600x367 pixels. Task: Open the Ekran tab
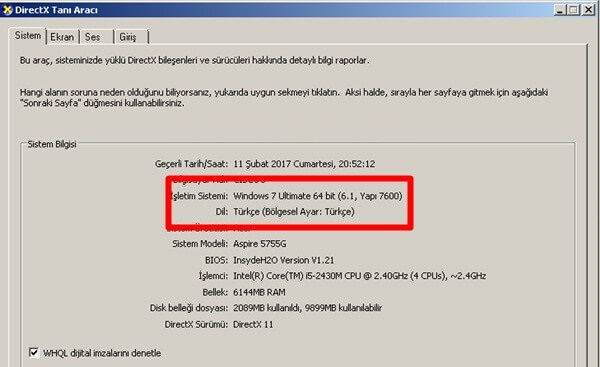(x=62, y=37)
